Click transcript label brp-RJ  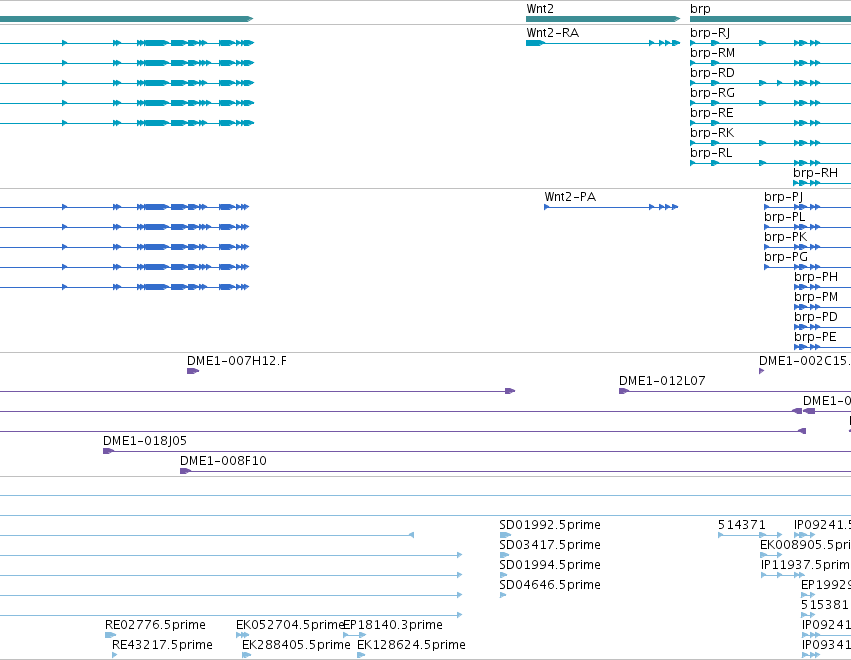pyautogui.click(x=709, y=33)
